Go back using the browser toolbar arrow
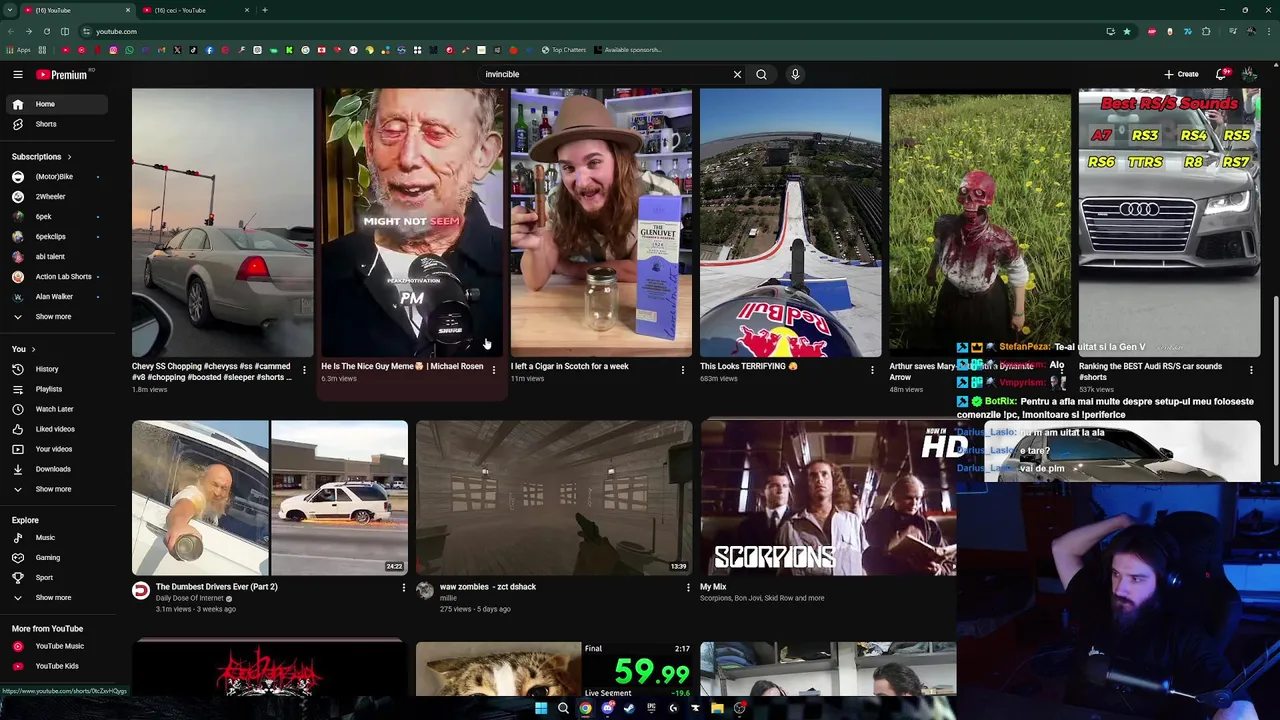The height and width of the screenshot is (720, 1280). point(10,32)
